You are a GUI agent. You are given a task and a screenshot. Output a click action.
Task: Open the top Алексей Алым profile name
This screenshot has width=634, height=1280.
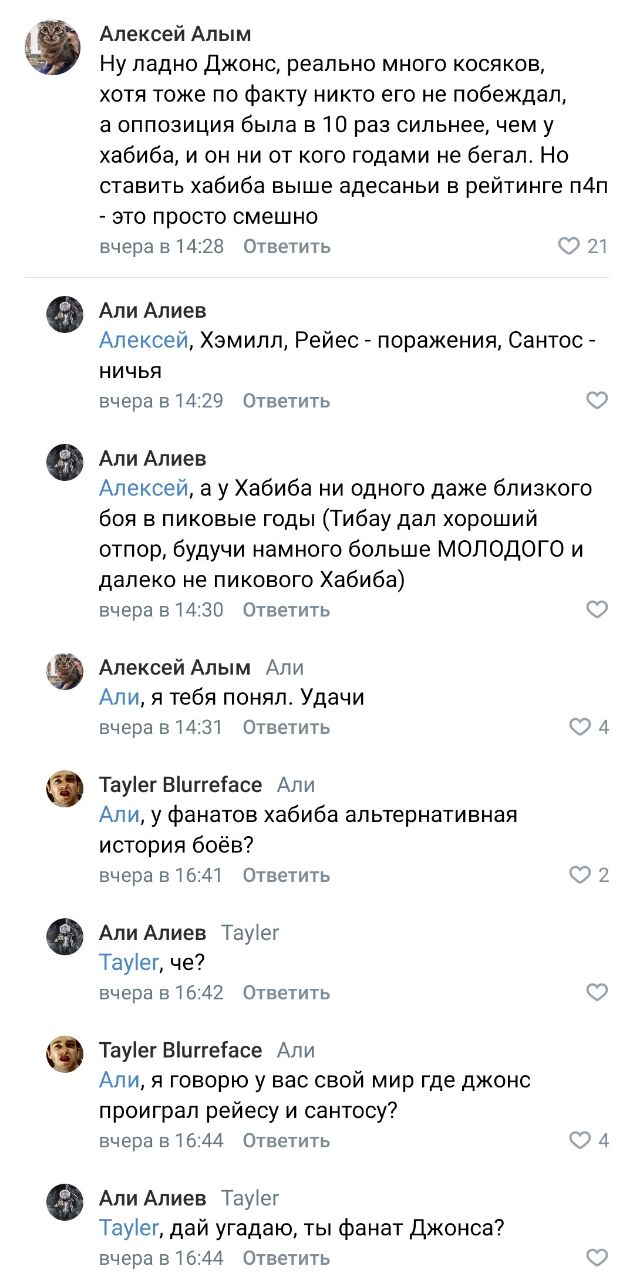(x=175, y=35)
